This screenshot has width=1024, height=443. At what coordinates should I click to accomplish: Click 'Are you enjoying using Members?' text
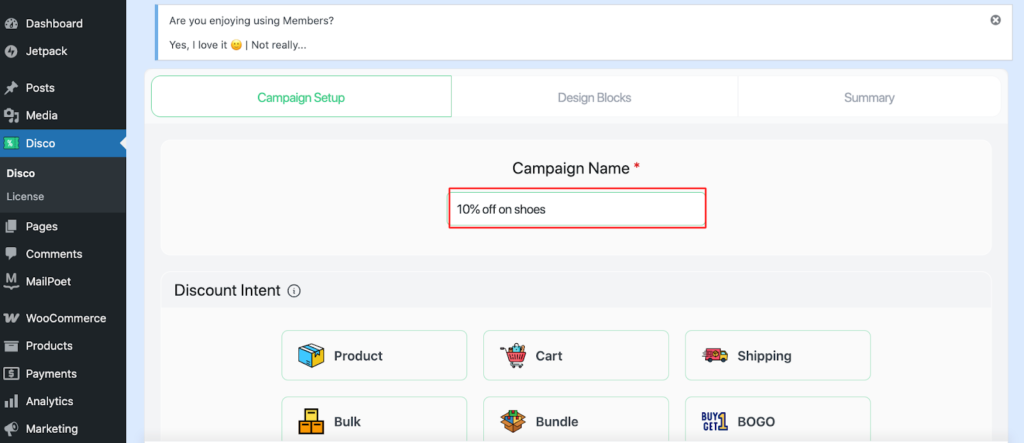(251, 21)
